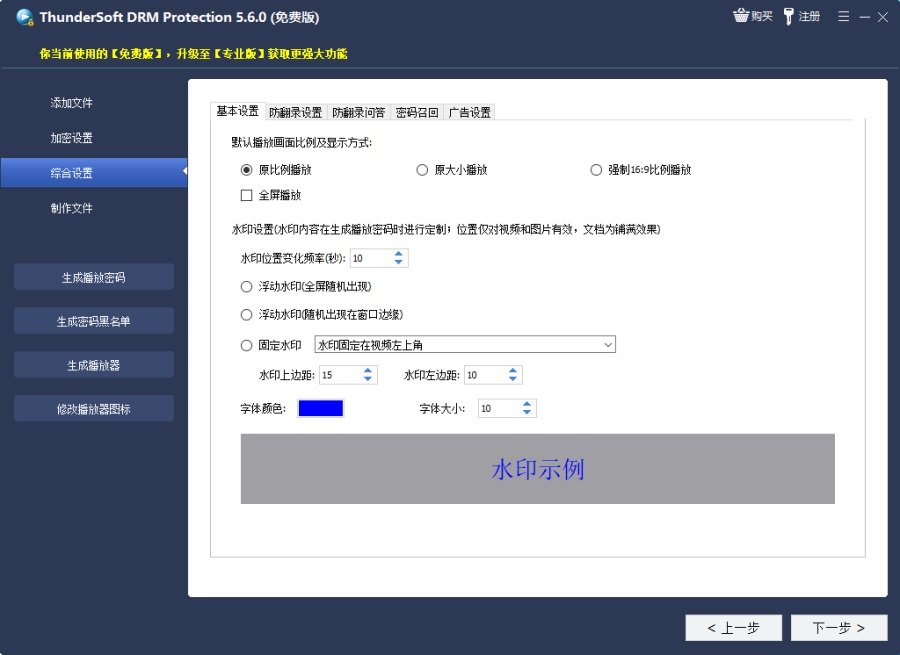Click 生成播放器 button

coord(94,365)
